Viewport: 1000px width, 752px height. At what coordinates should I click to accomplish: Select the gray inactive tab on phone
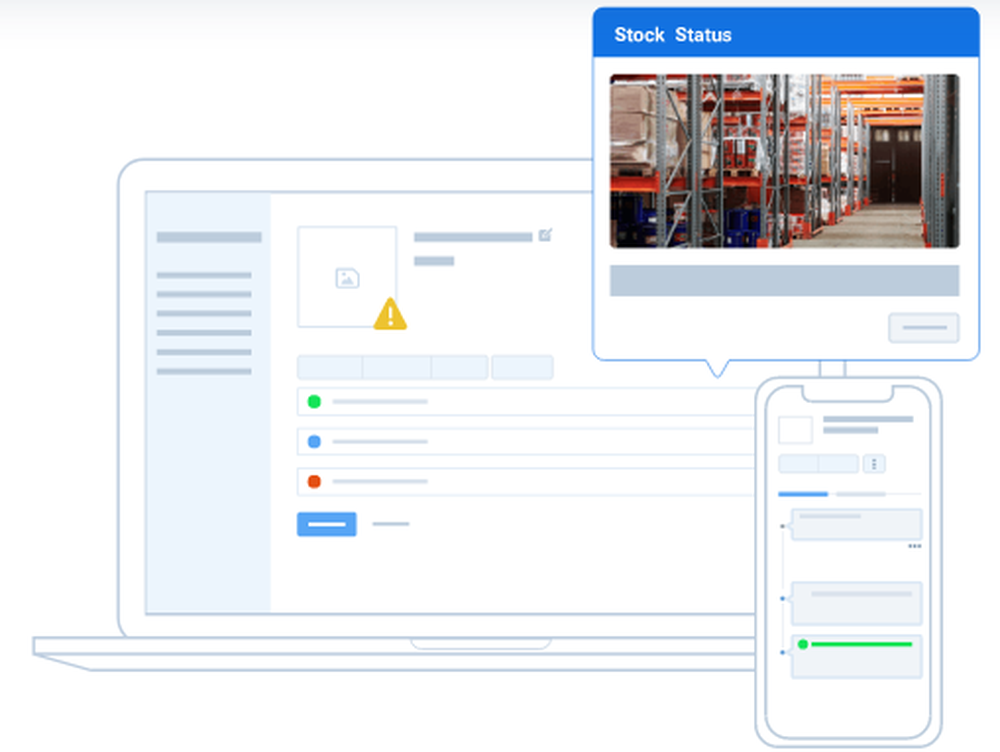point(861,494)
